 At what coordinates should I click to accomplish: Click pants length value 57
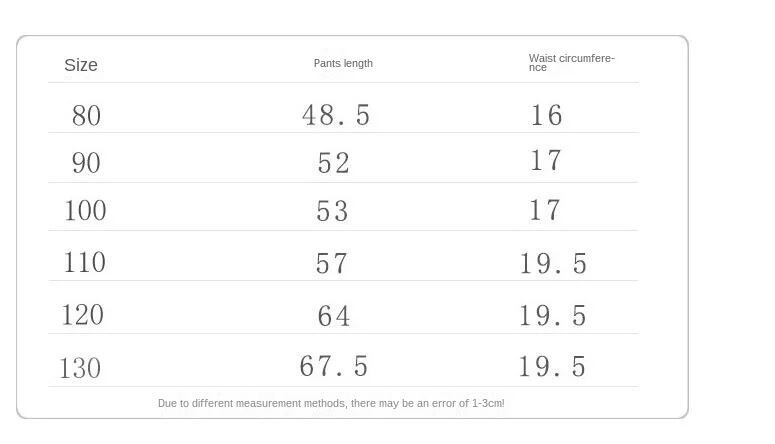pyautogui.click(x=332, y=263)
